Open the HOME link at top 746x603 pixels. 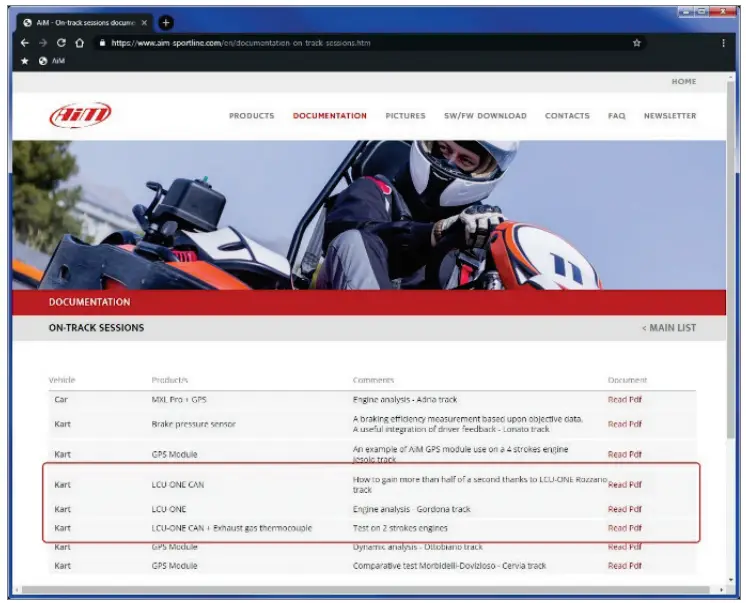684,81
